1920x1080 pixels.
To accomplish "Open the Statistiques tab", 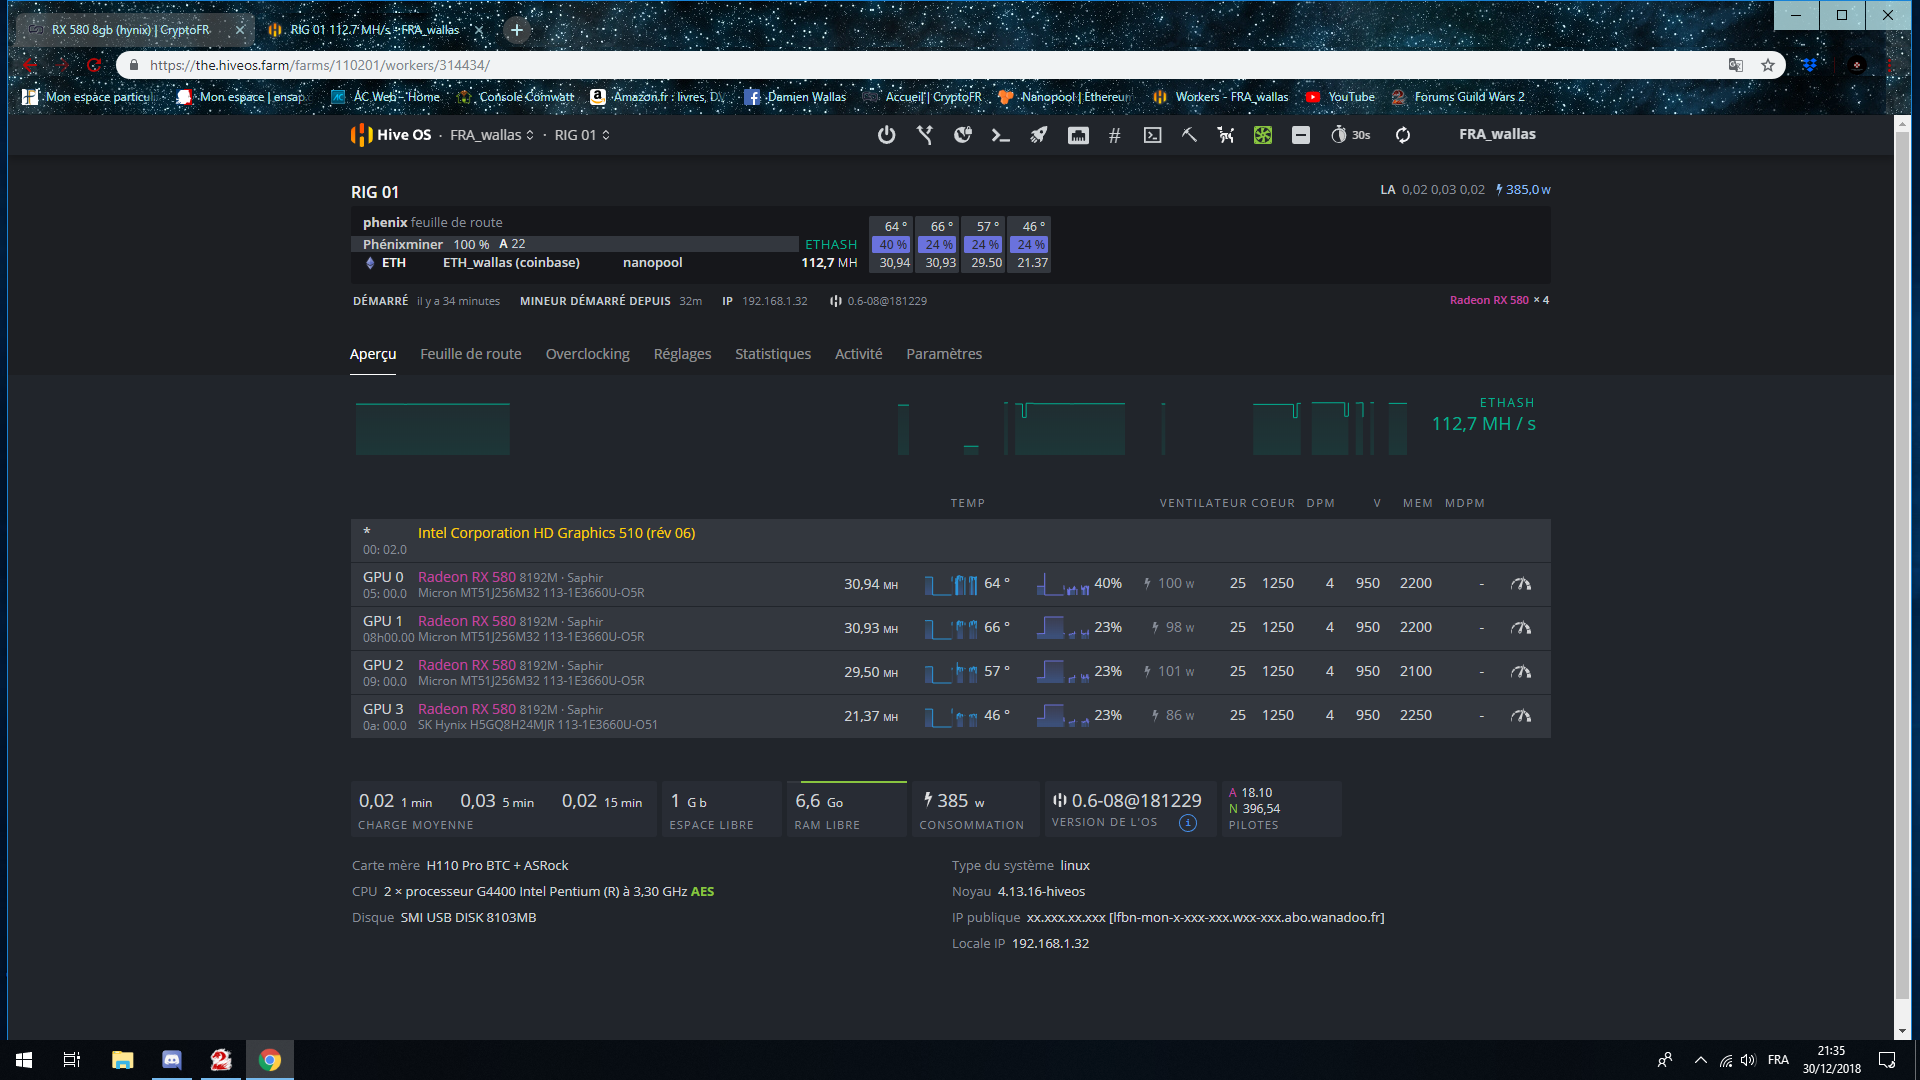I will pos(772,354).
